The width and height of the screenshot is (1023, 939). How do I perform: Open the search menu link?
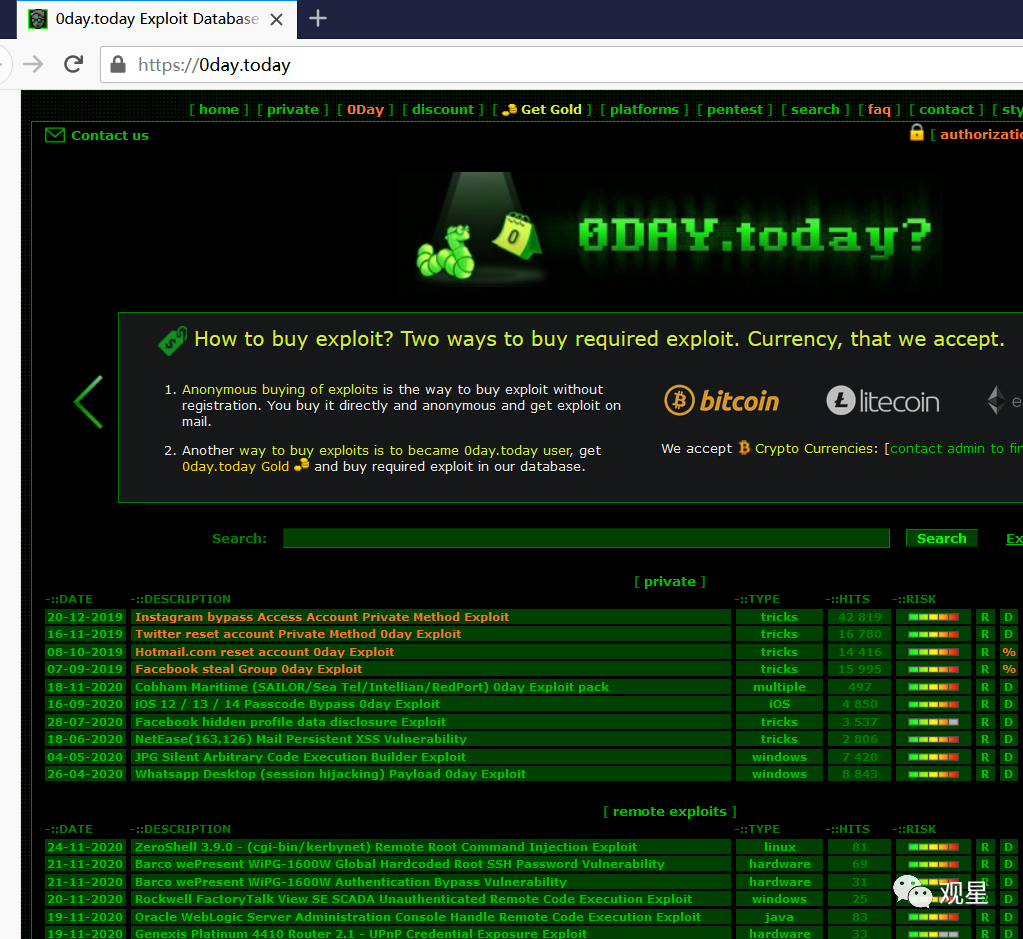pos(815,109)
